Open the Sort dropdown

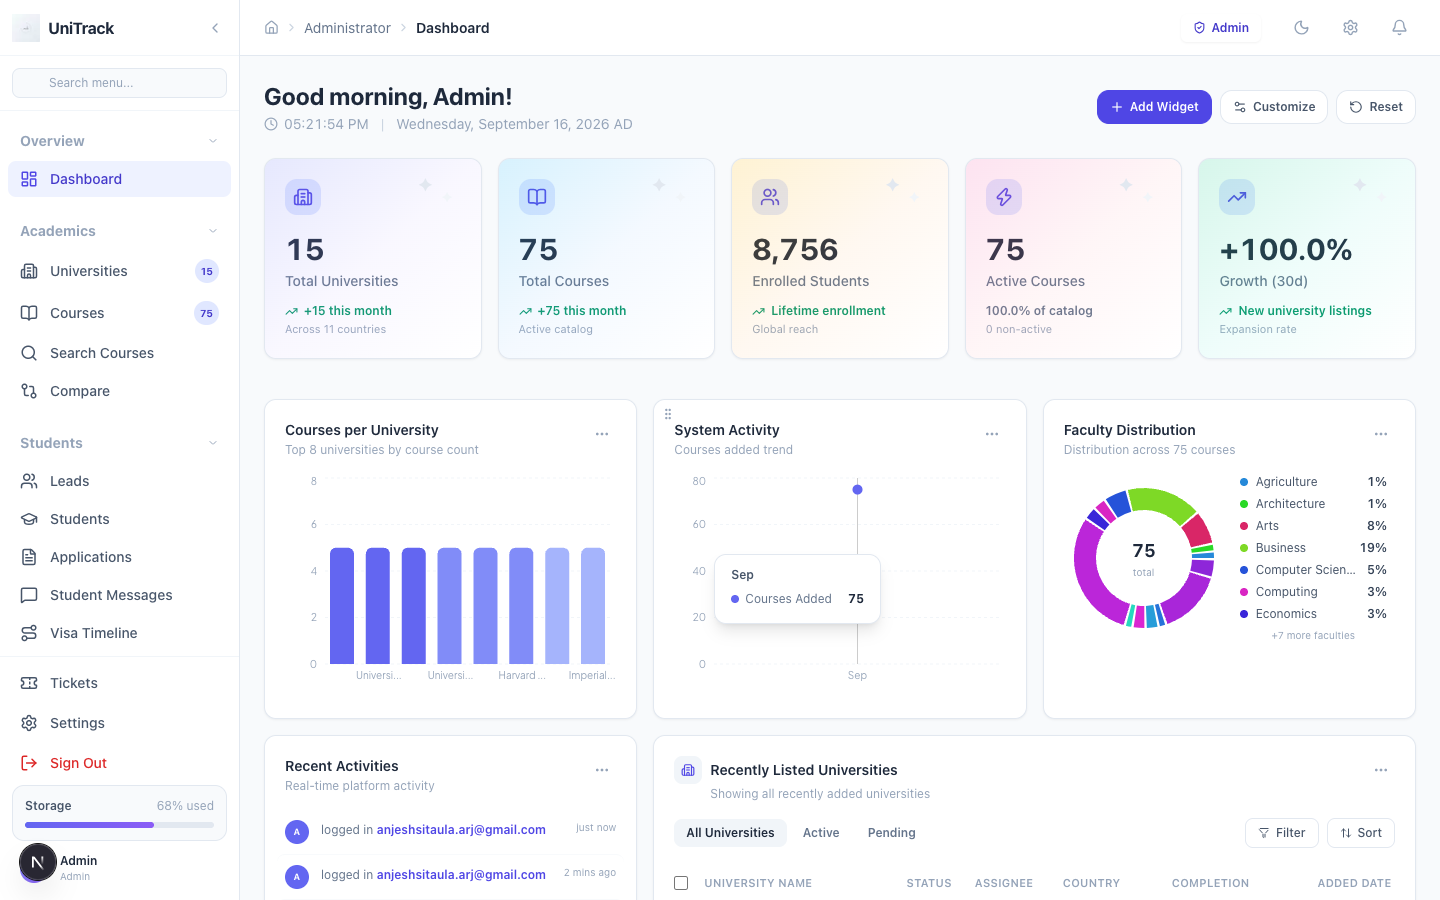click(1361, 833)
